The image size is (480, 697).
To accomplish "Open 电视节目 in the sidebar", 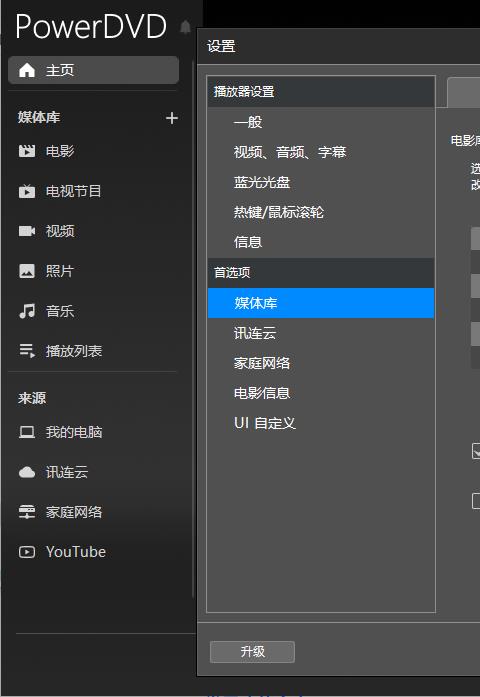I will [x=74, y=191].
